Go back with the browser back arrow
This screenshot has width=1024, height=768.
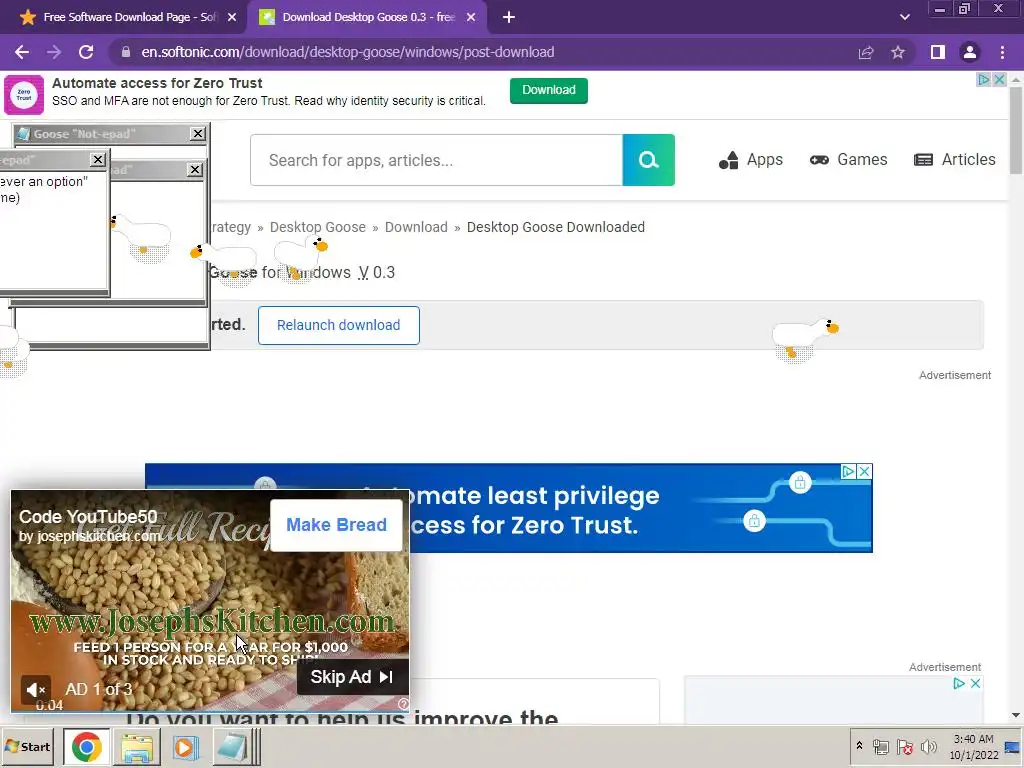[x=22, y=52]
